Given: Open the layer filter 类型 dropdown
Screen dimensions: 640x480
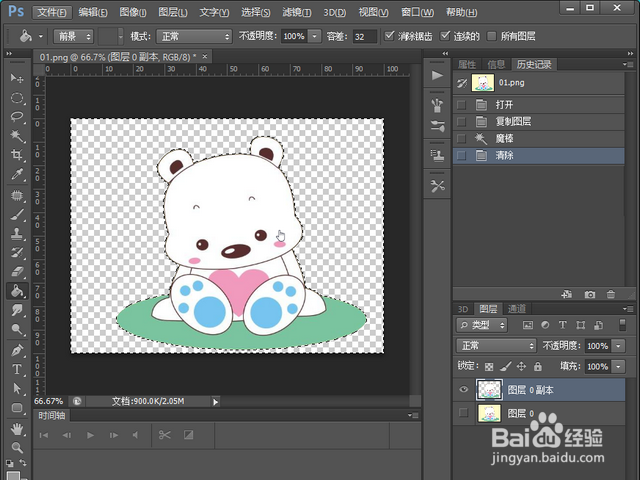Looking at the screenshot, I should (482, 325).
